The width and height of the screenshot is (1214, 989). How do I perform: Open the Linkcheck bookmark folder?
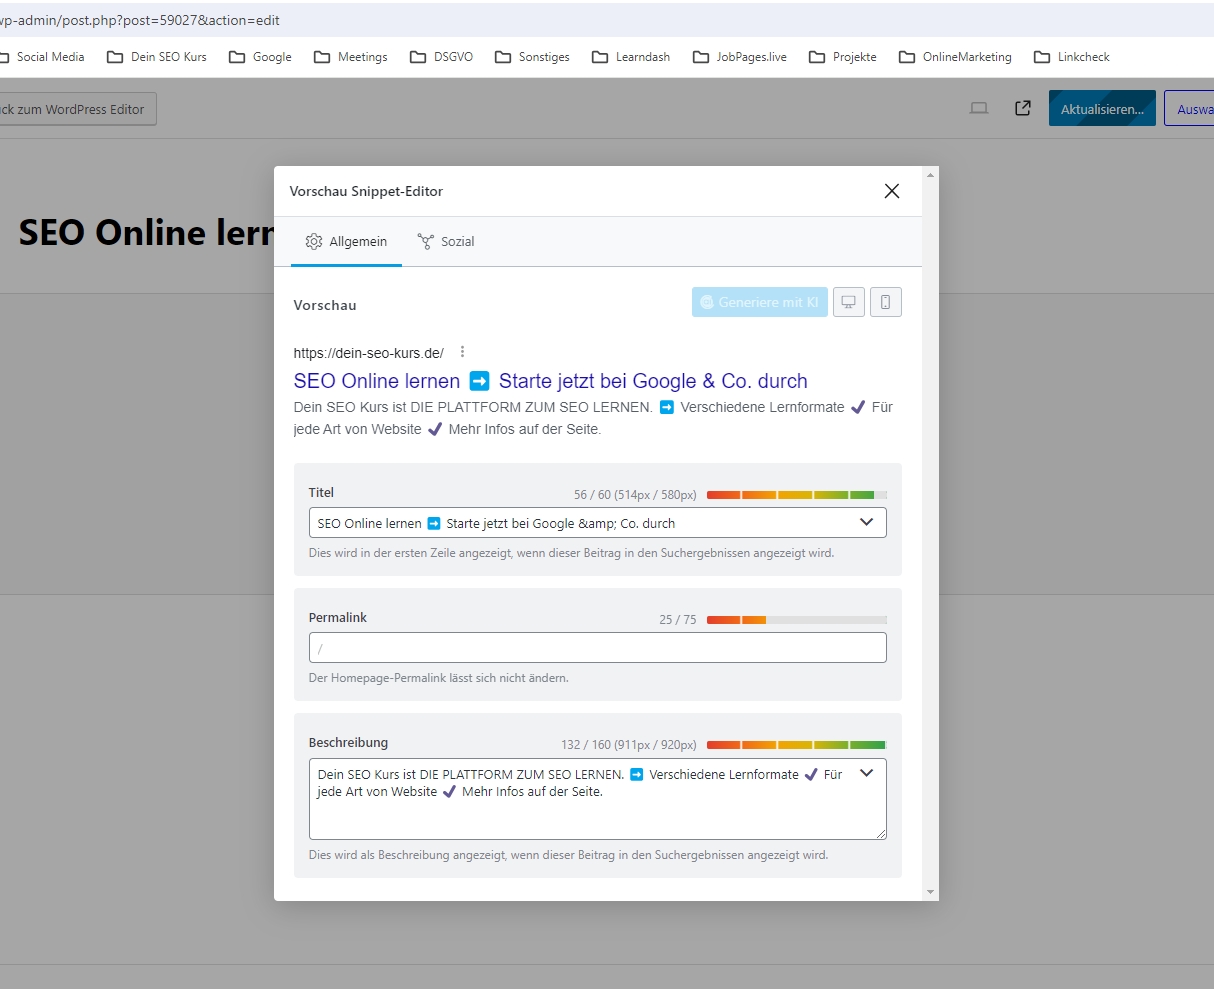click(1072, 57)
